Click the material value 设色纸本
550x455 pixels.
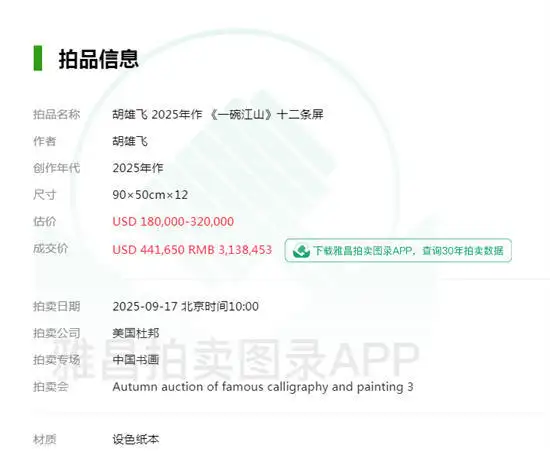tap(136, 439)
